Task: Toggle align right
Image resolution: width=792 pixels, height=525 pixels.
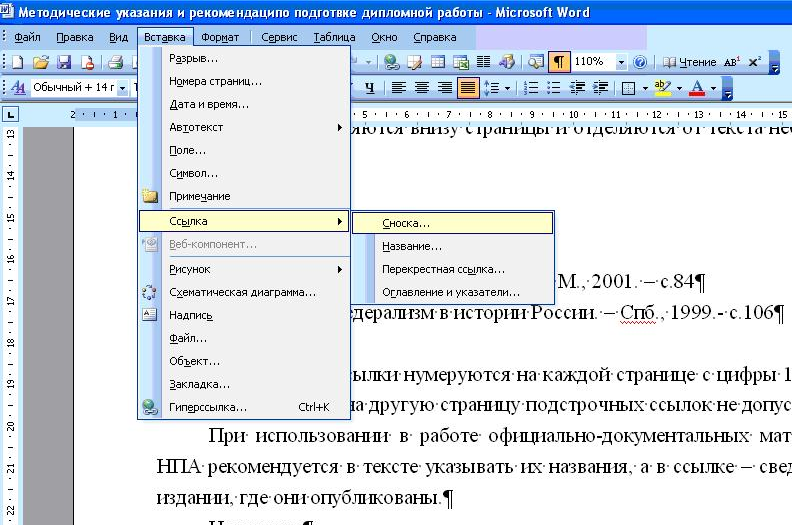Action: point(445,88)
